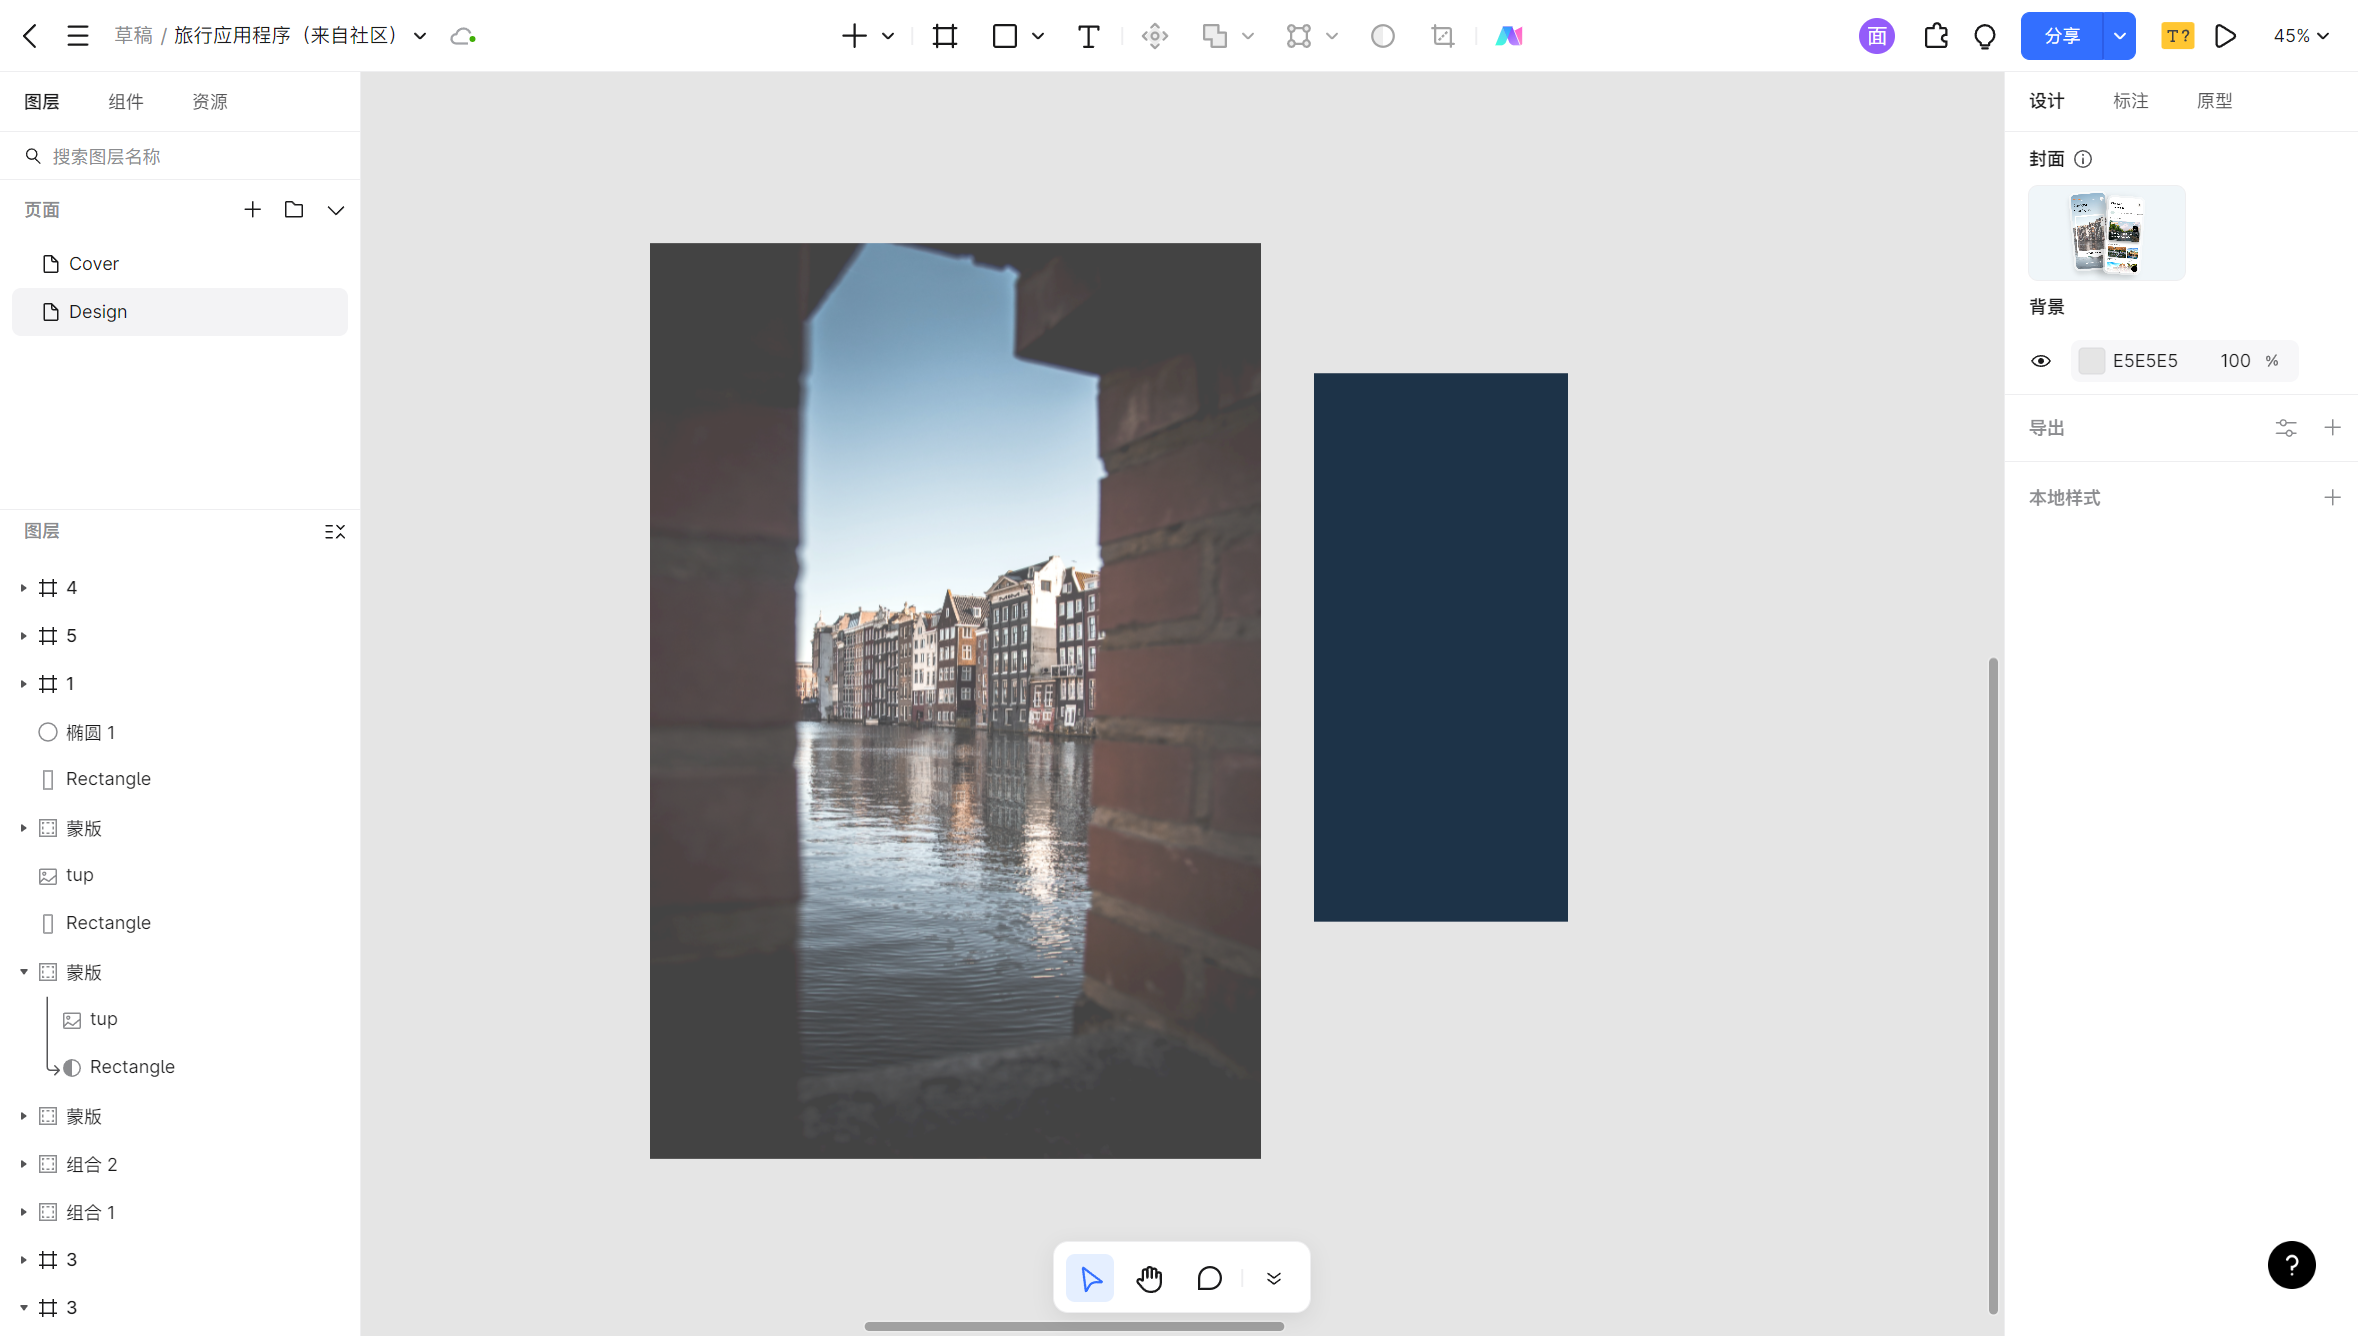Click the hand pan tool
The width and height of the screenshot is (2358, 1336).
(x=1149, y=1278)
